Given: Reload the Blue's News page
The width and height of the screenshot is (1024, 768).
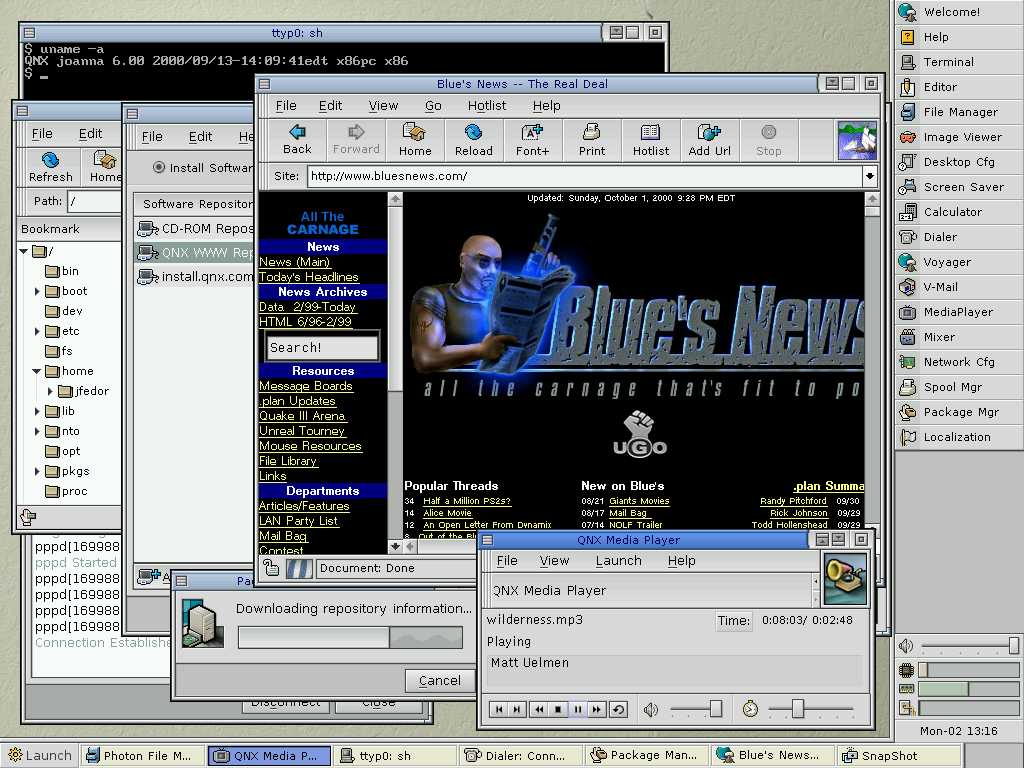Looking at the screenshot, I should pyautogui.click(x=473, y=140).
